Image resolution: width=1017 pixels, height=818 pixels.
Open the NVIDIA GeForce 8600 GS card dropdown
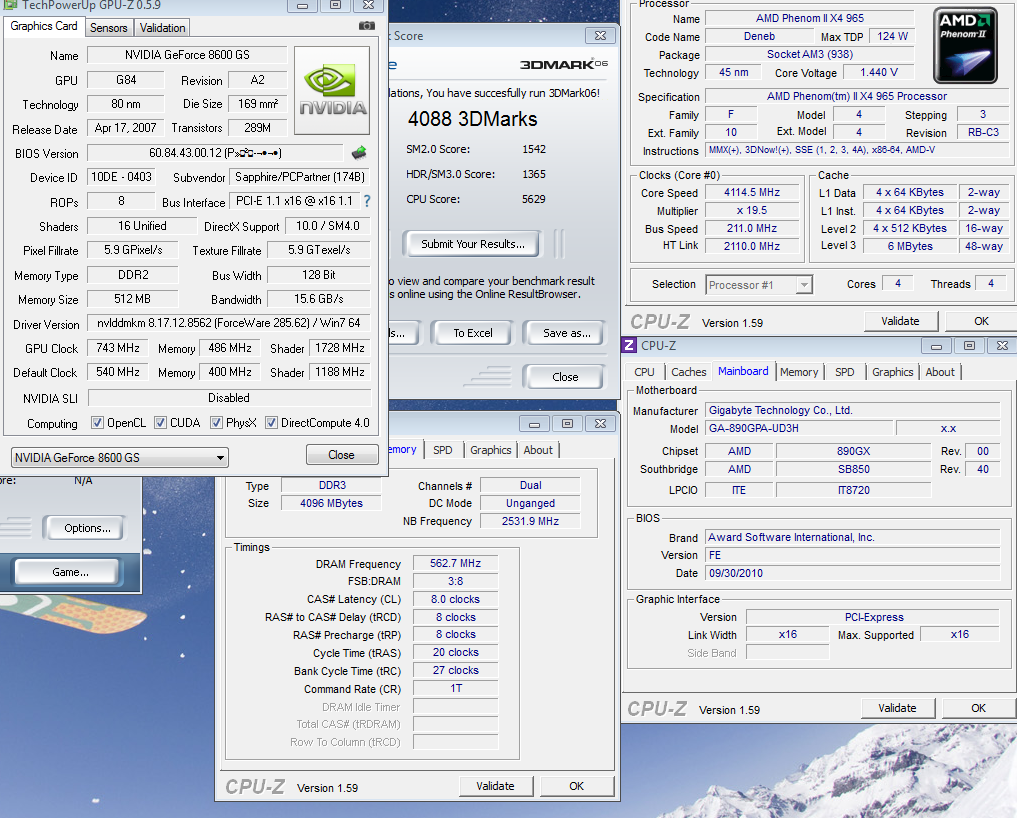click(119, 457)
